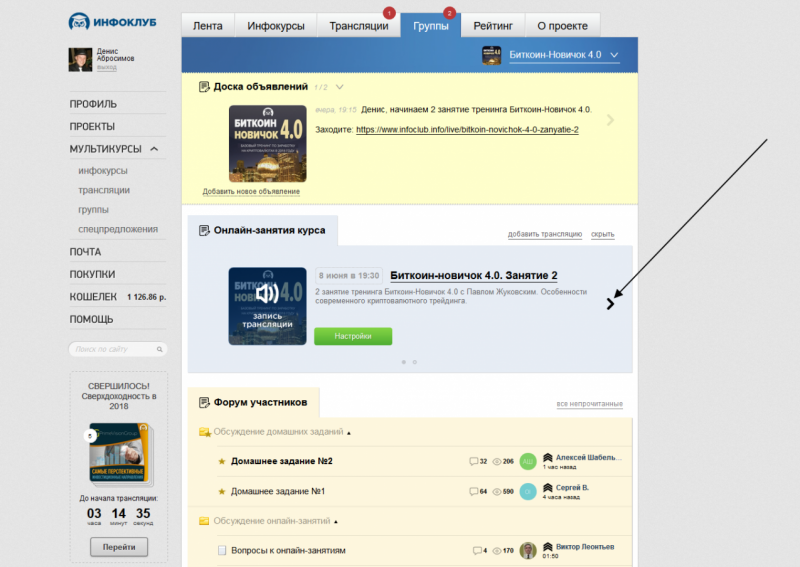This screenshot has height=567, width=800.
Task: Open the ПОМОЩЬ sidebar item
Action: [91, 319]
